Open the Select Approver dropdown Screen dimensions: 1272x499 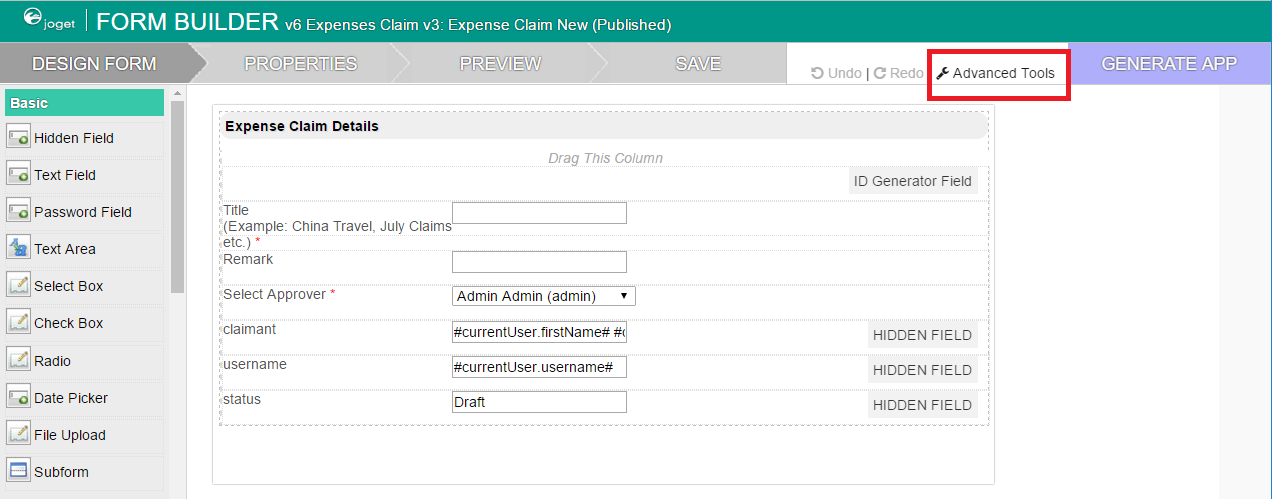click(543, 296)
